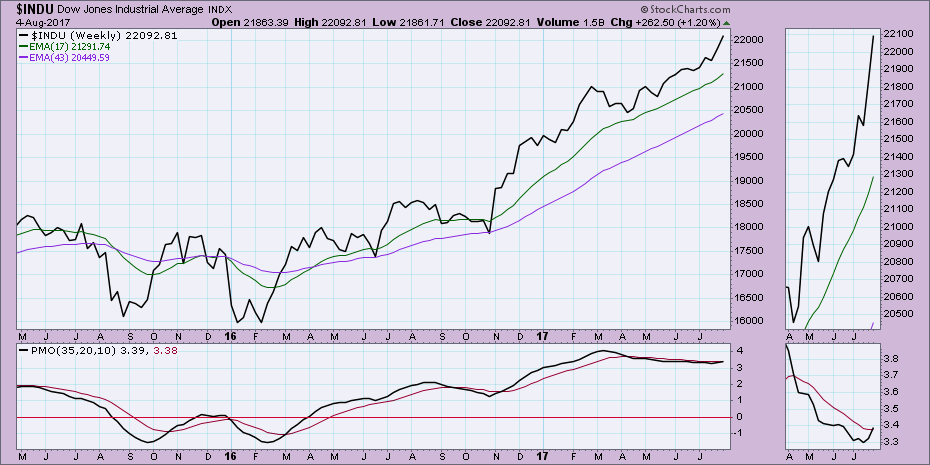This screenshot has width=930, height=465.
Task: Click the 16000 price axis label
Action: coord(748,321)
